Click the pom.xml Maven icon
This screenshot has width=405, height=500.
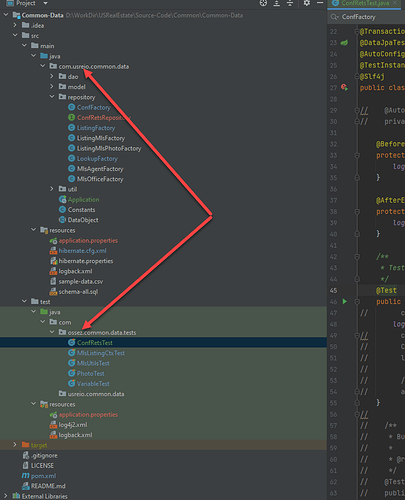[x=26, y=476]
